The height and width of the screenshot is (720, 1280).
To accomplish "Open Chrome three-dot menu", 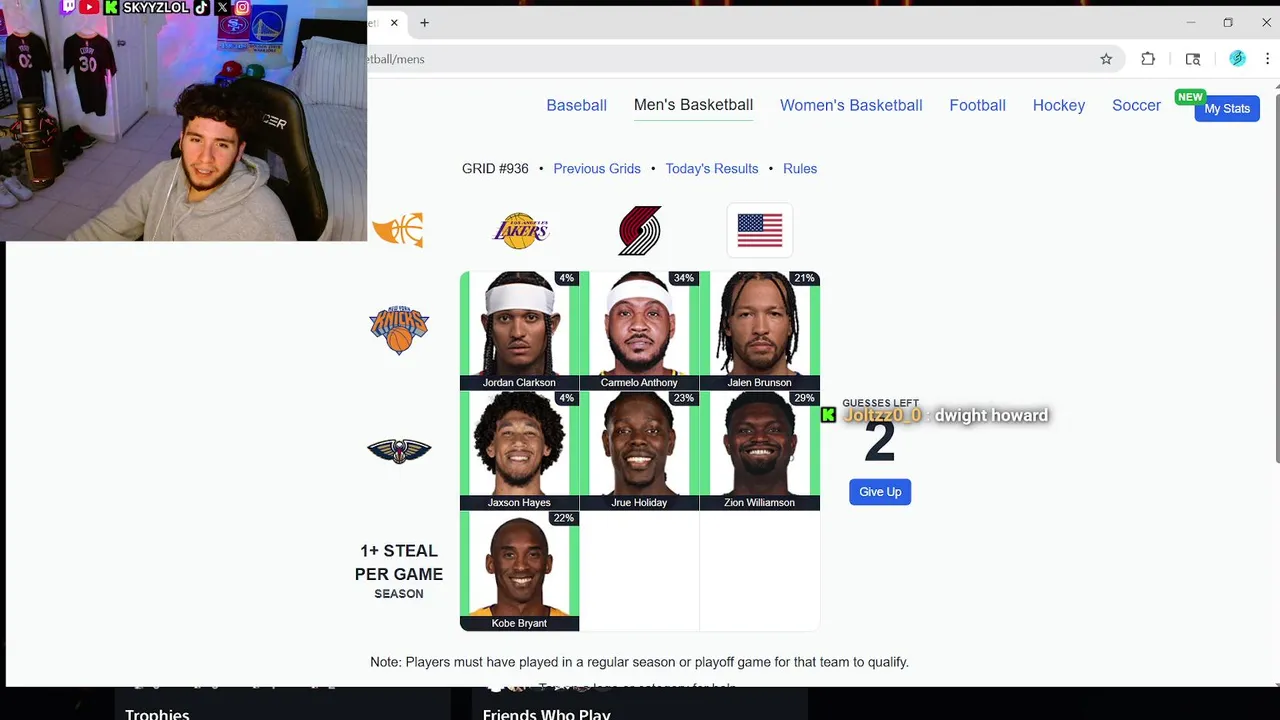I will [x=1267, y=59].
